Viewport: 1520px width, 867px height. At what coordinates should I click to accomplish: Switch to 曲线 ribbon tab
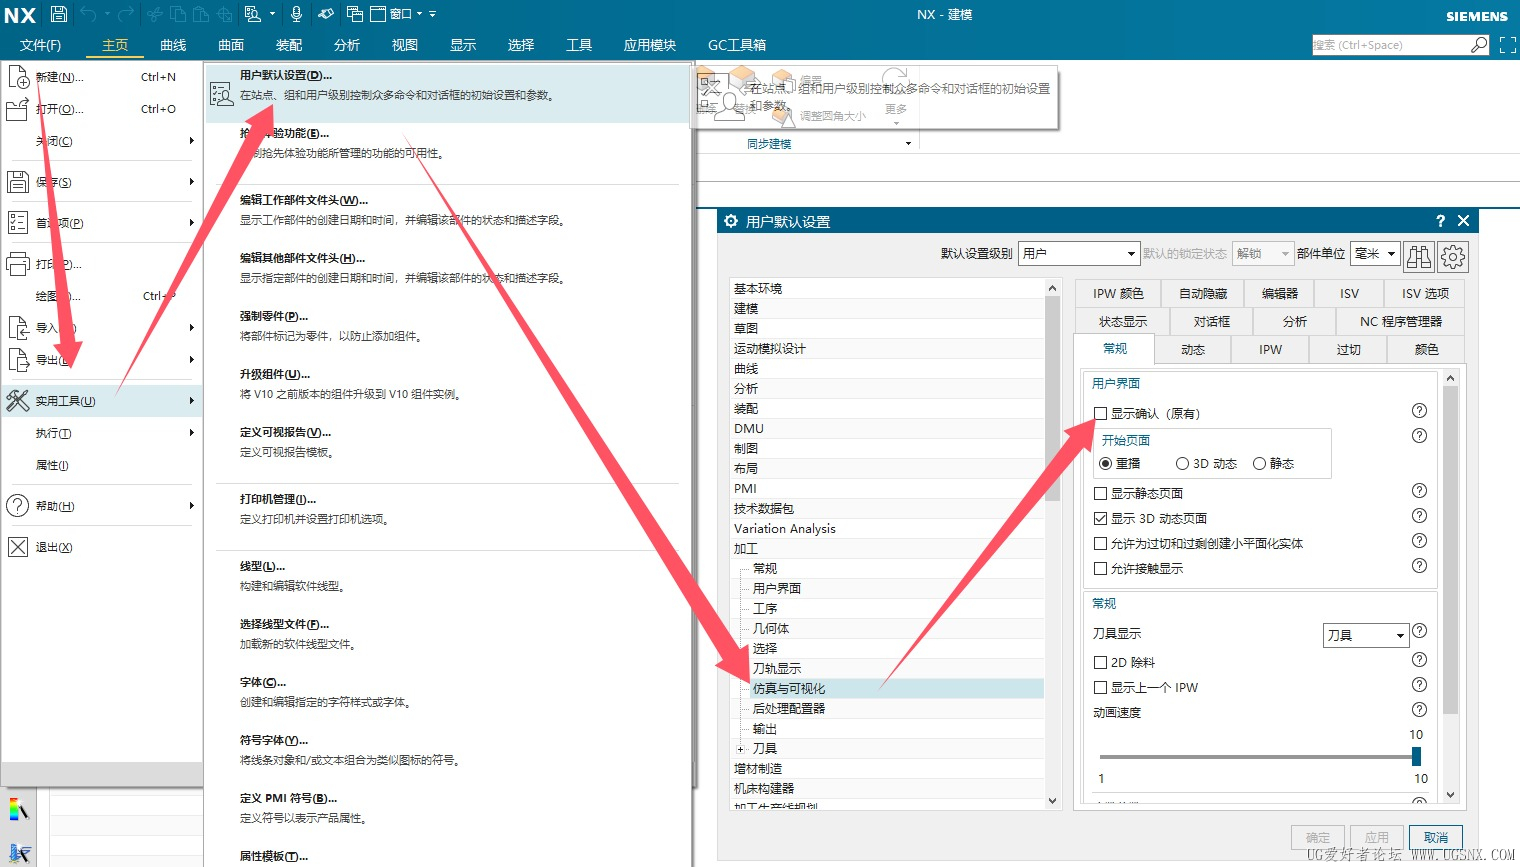(173, 45)
